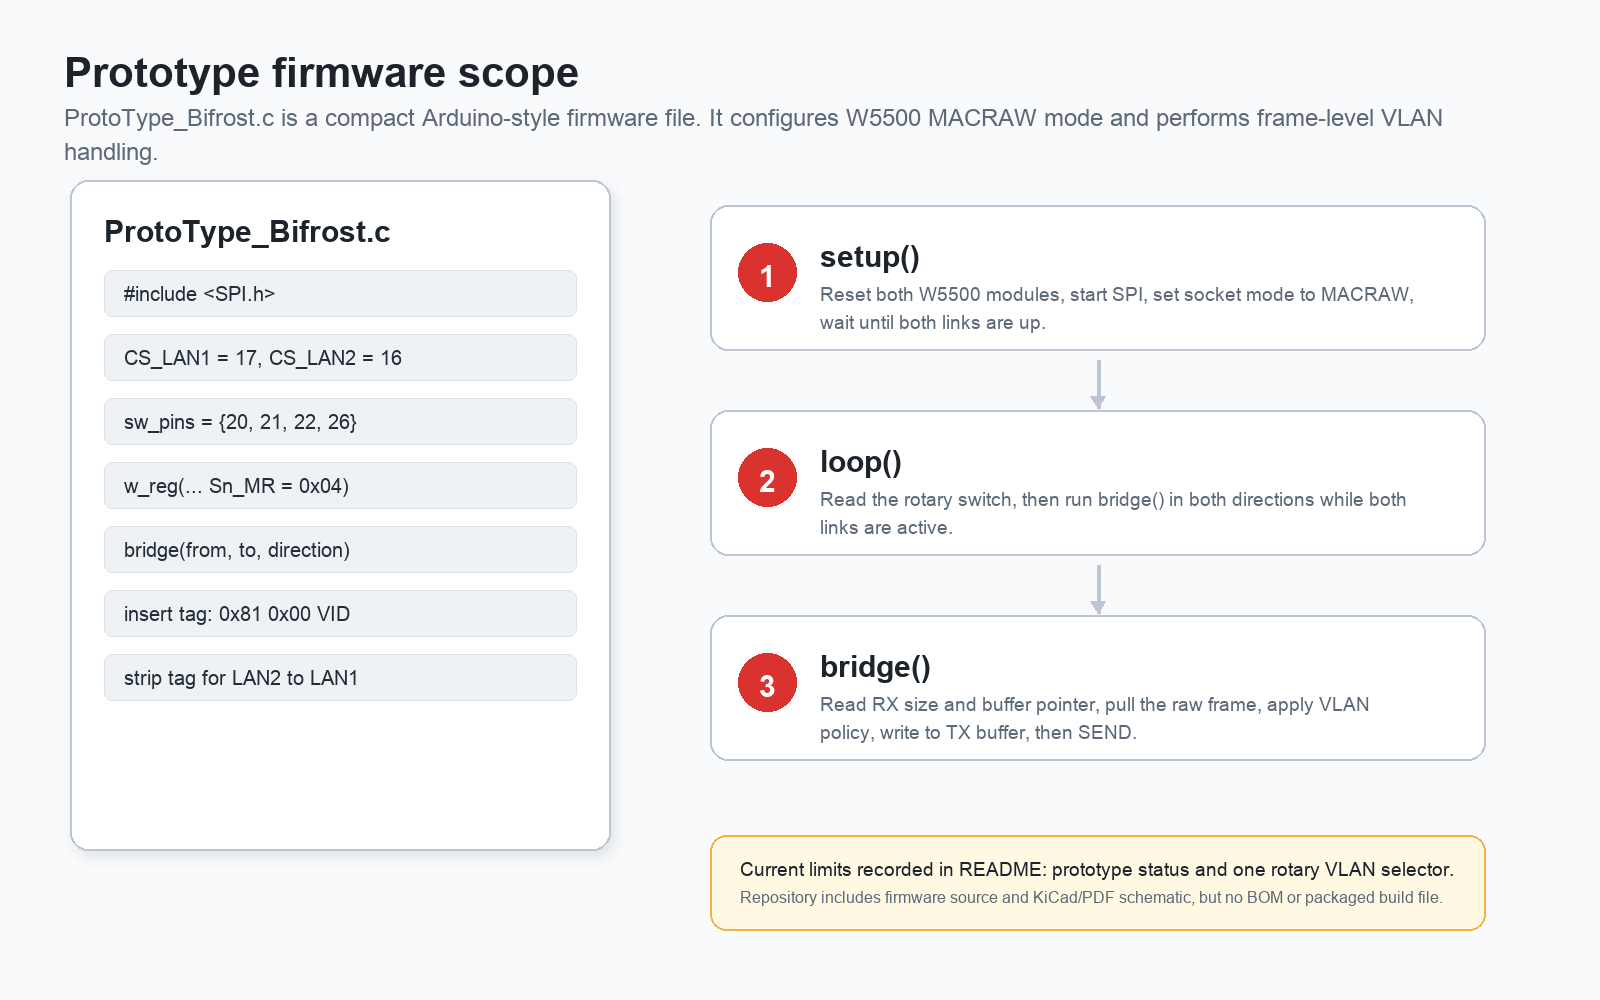Select the ProtoType_Bifrost.c card title

click(247, 232)
